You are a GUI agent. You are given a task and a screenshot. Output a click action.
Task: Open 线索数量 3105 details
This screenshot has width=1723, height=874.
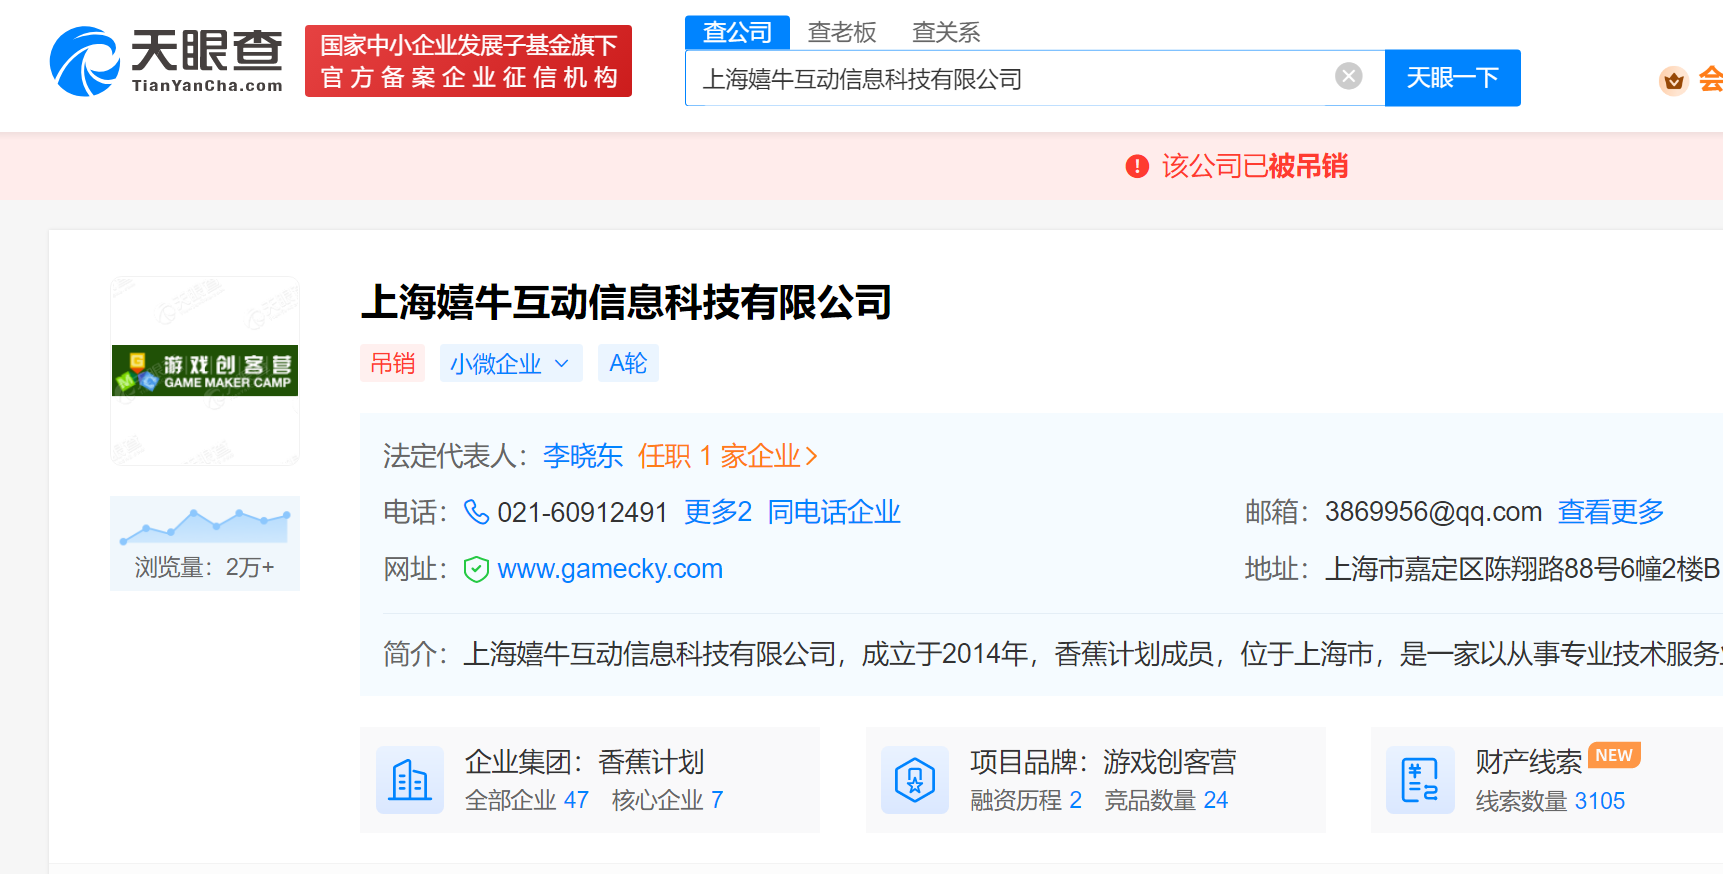[1551, 801]
